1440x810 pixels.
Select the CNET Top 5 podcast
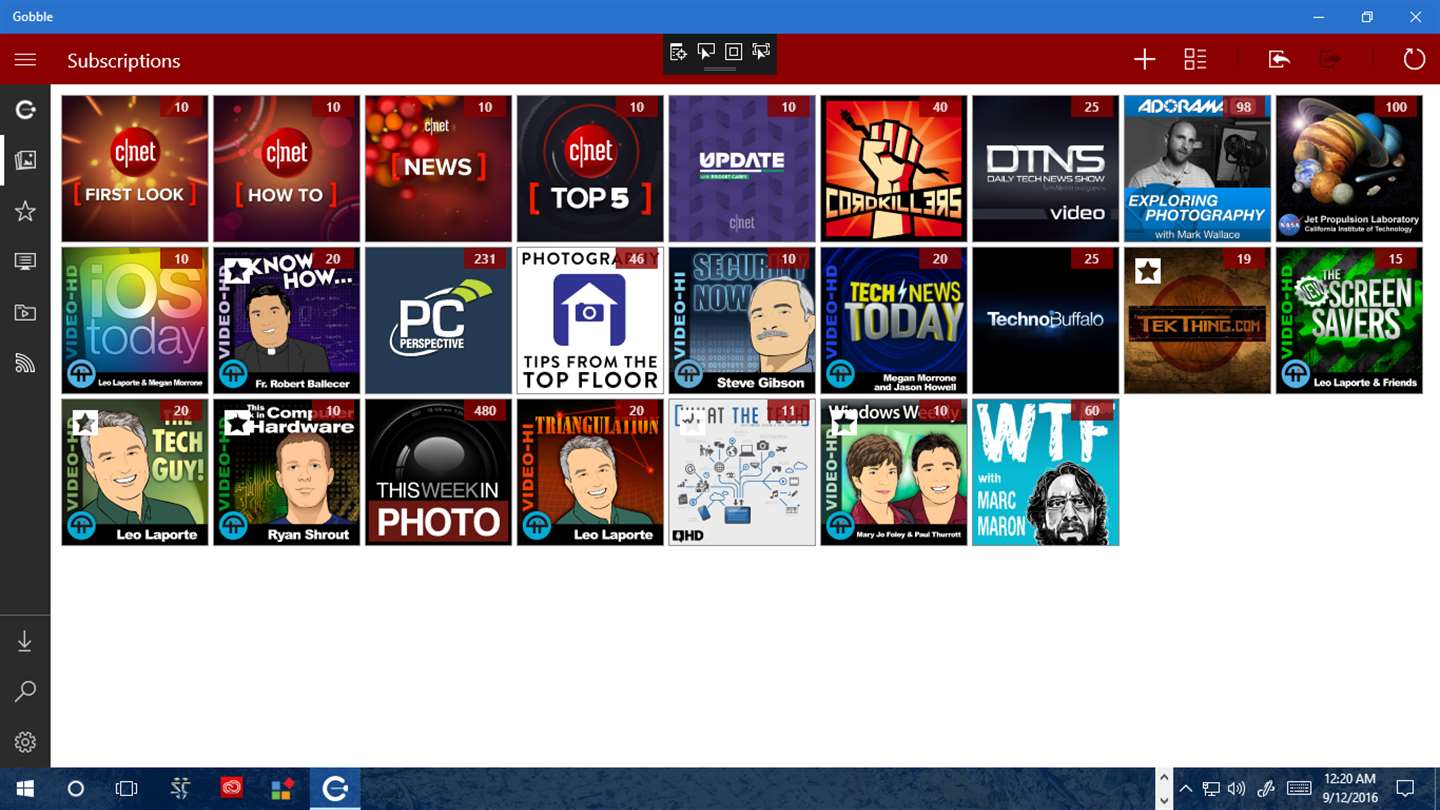(590, 169)
